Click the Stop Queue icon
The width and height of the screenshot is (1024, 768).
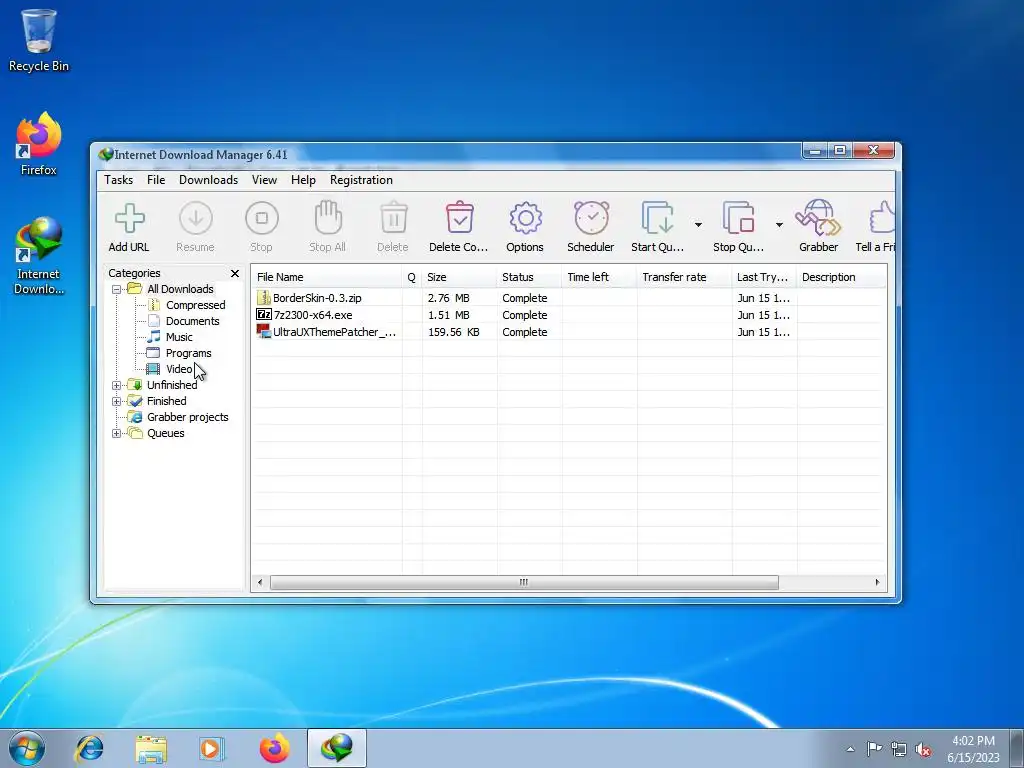738,217
